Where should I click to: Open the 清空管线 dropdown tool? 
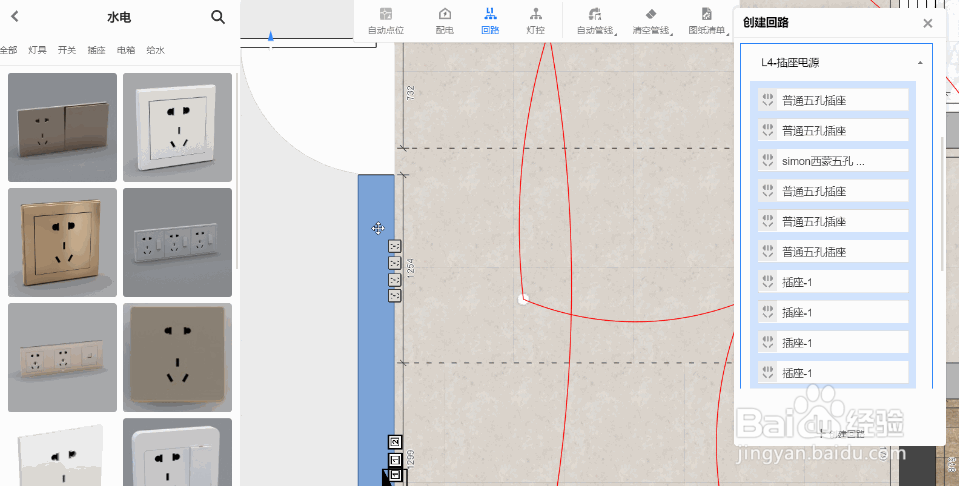coord(651,21)
